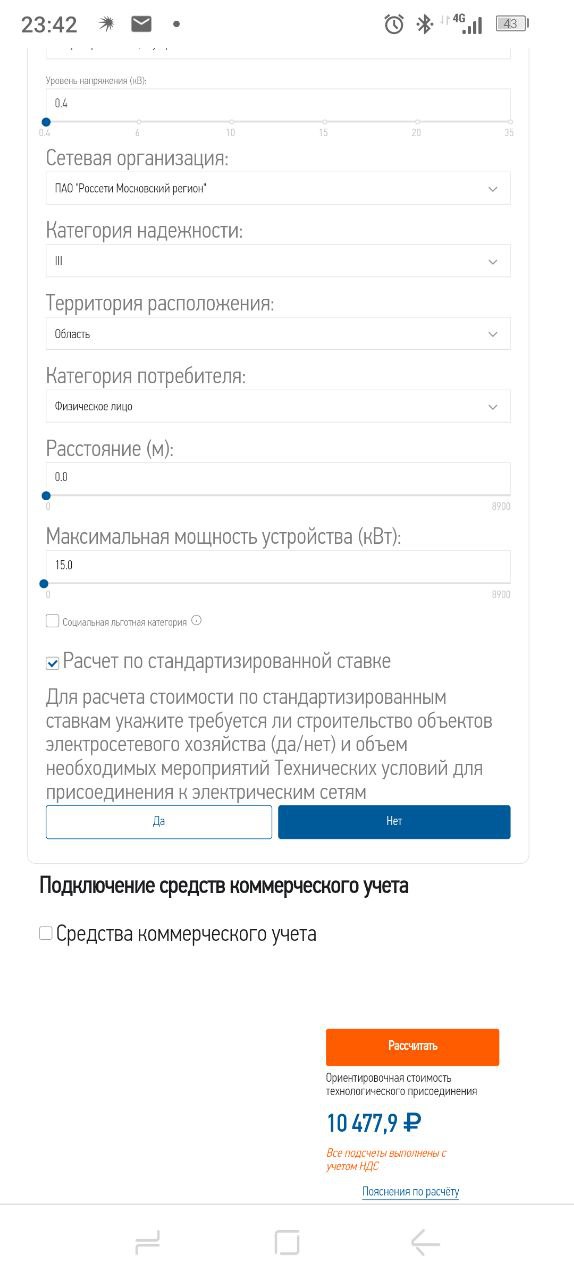The width and height of the screenshot is (574, 1280).
Task: Tap the alarm clock status icon
Action: (394, 24)
